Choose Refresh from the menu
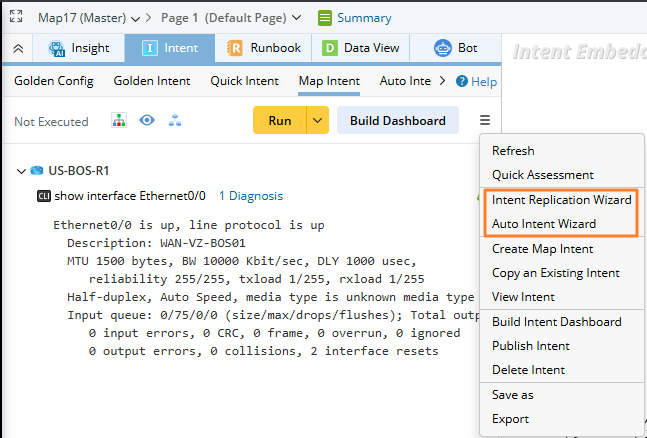The height and width of the screenshot is (438, 647). point(562,151)
